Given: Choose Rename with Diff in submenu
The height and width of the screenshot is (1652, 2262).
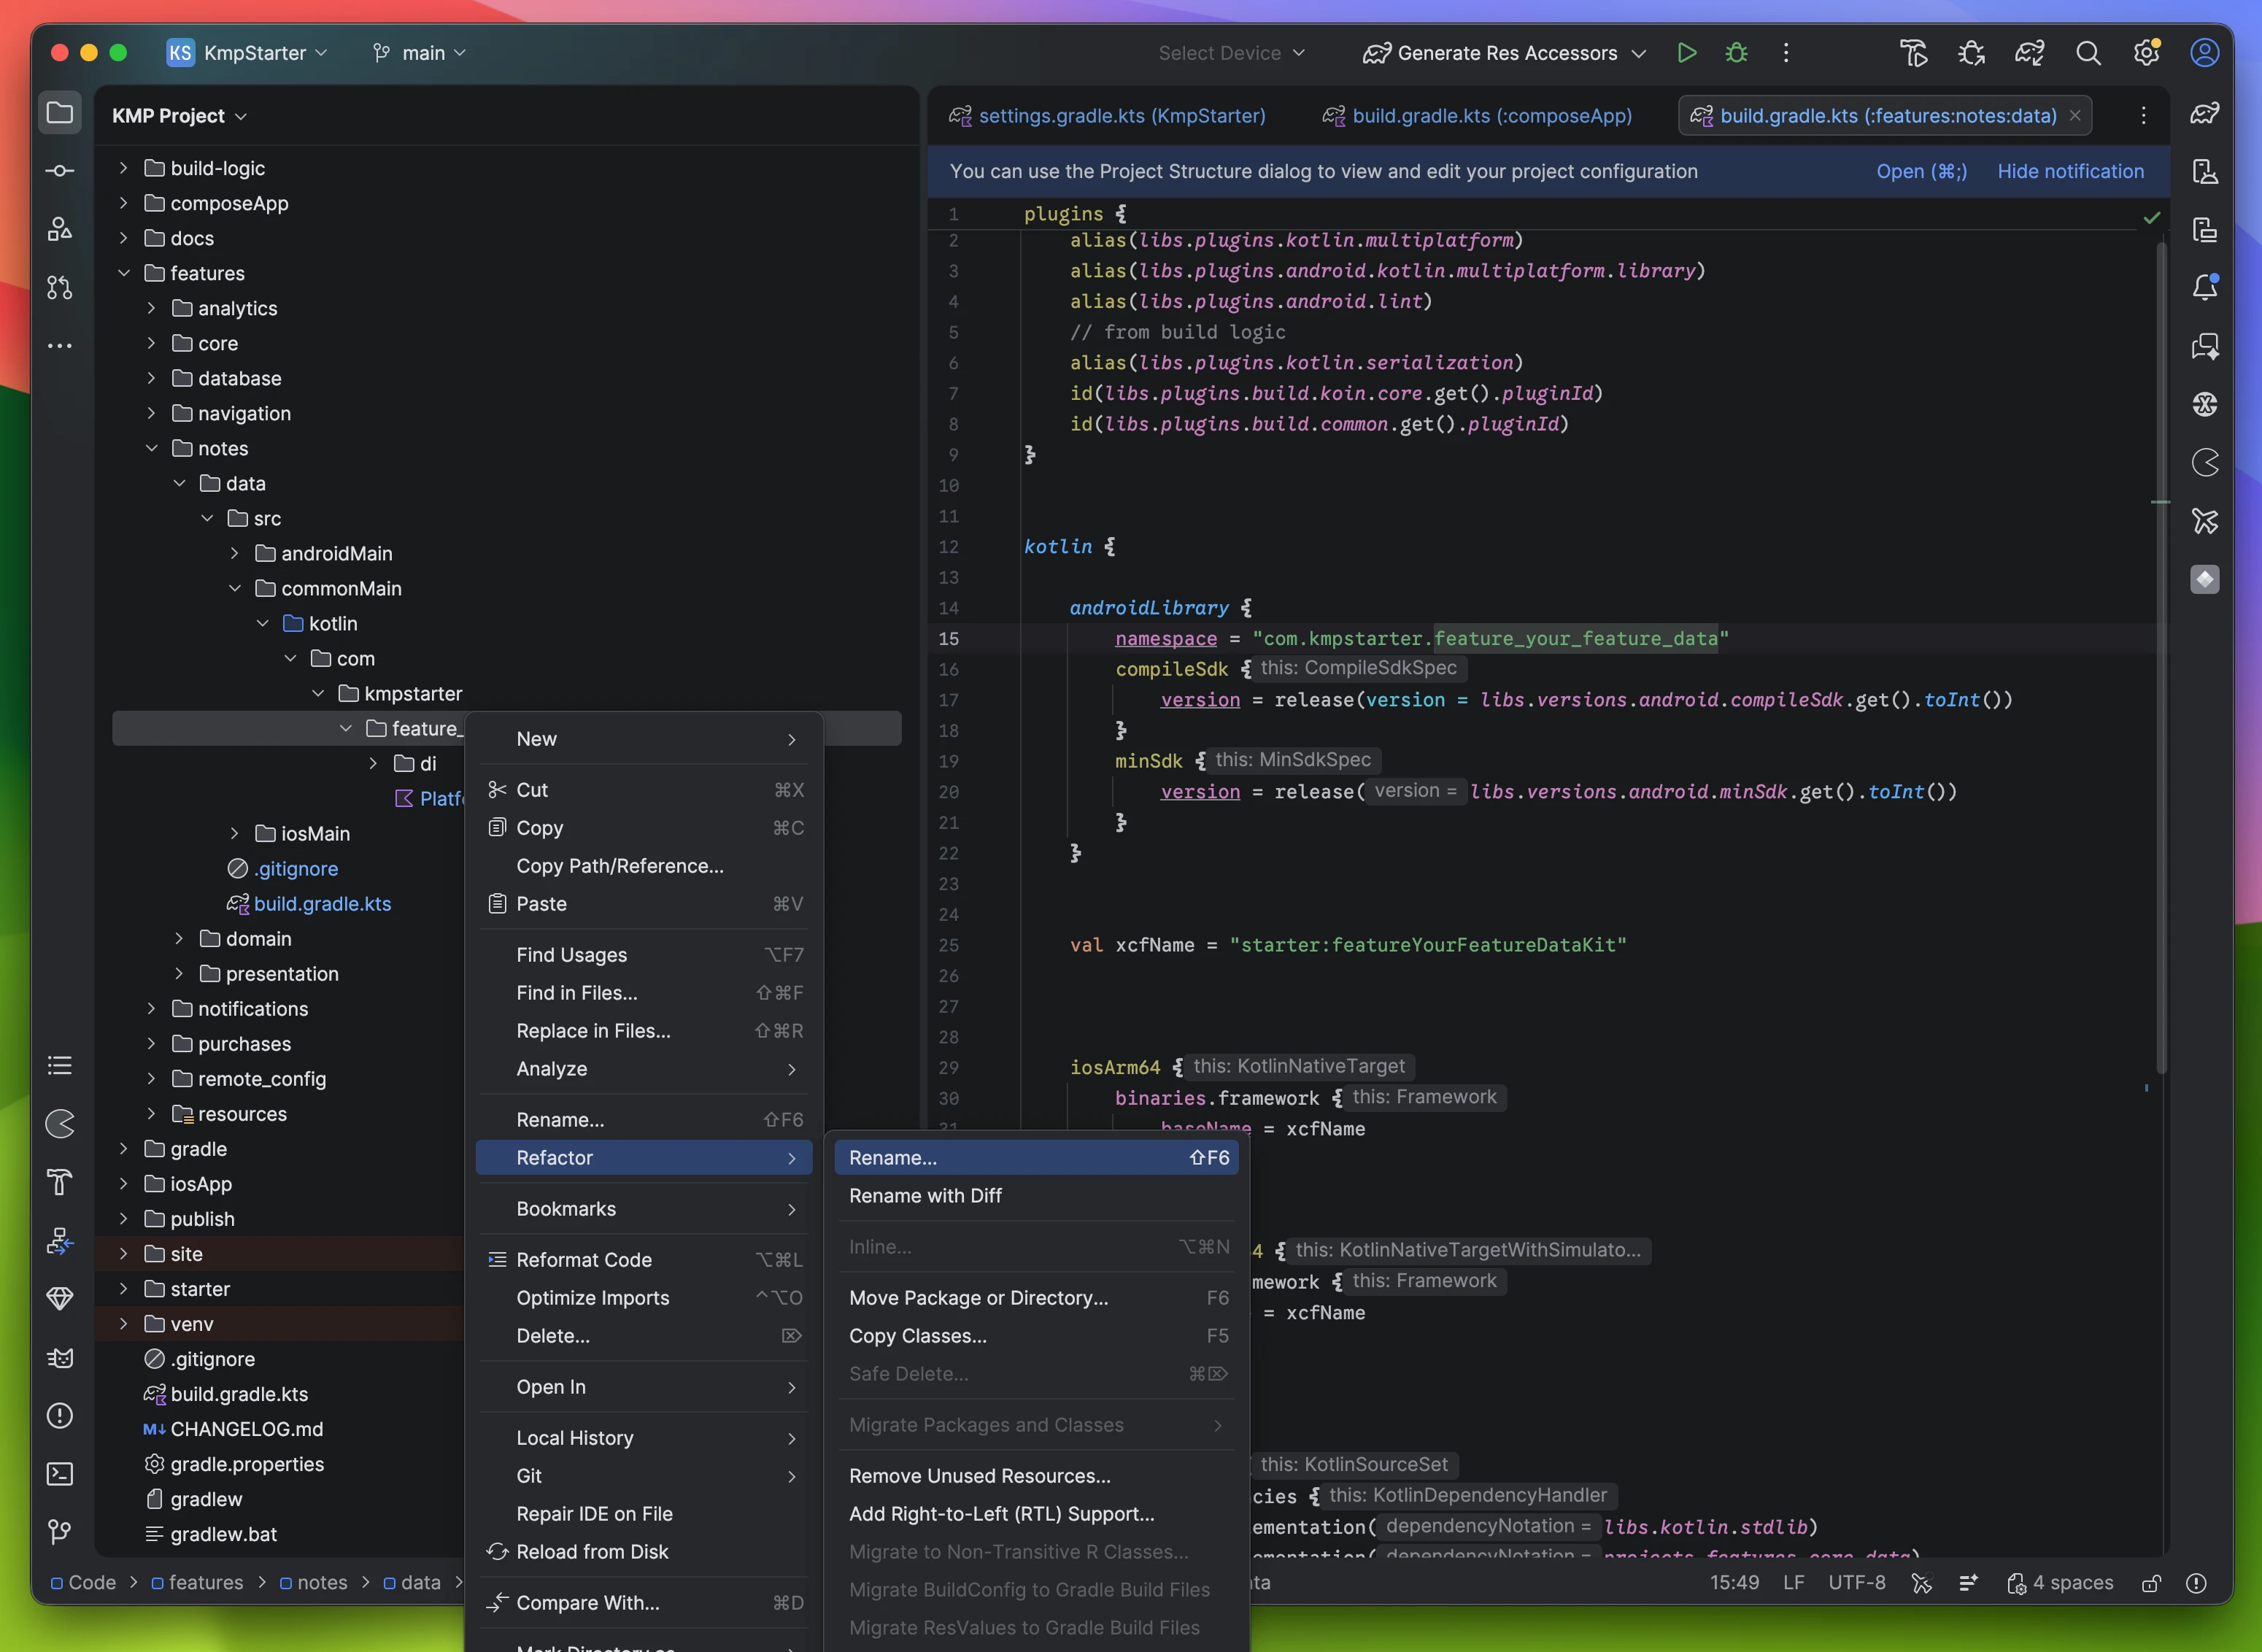Looking at the screenshot, I should tap(925, 1196).
